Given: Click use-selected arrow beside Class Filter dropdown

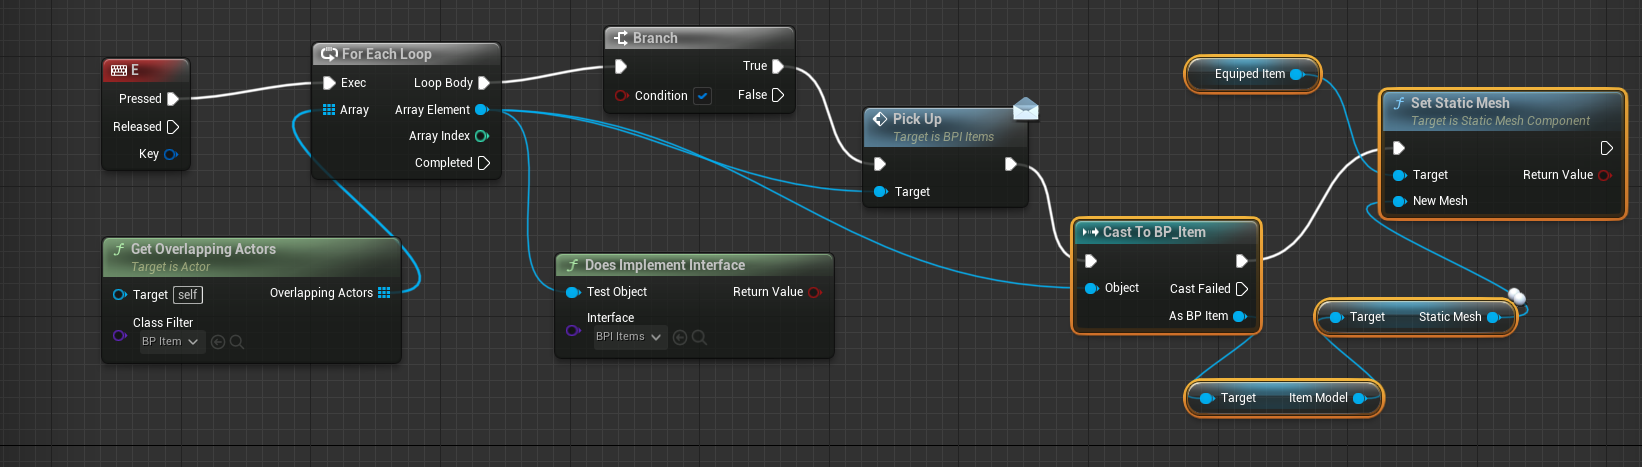Looking at the screenshot, I should (x=218, y=342).
